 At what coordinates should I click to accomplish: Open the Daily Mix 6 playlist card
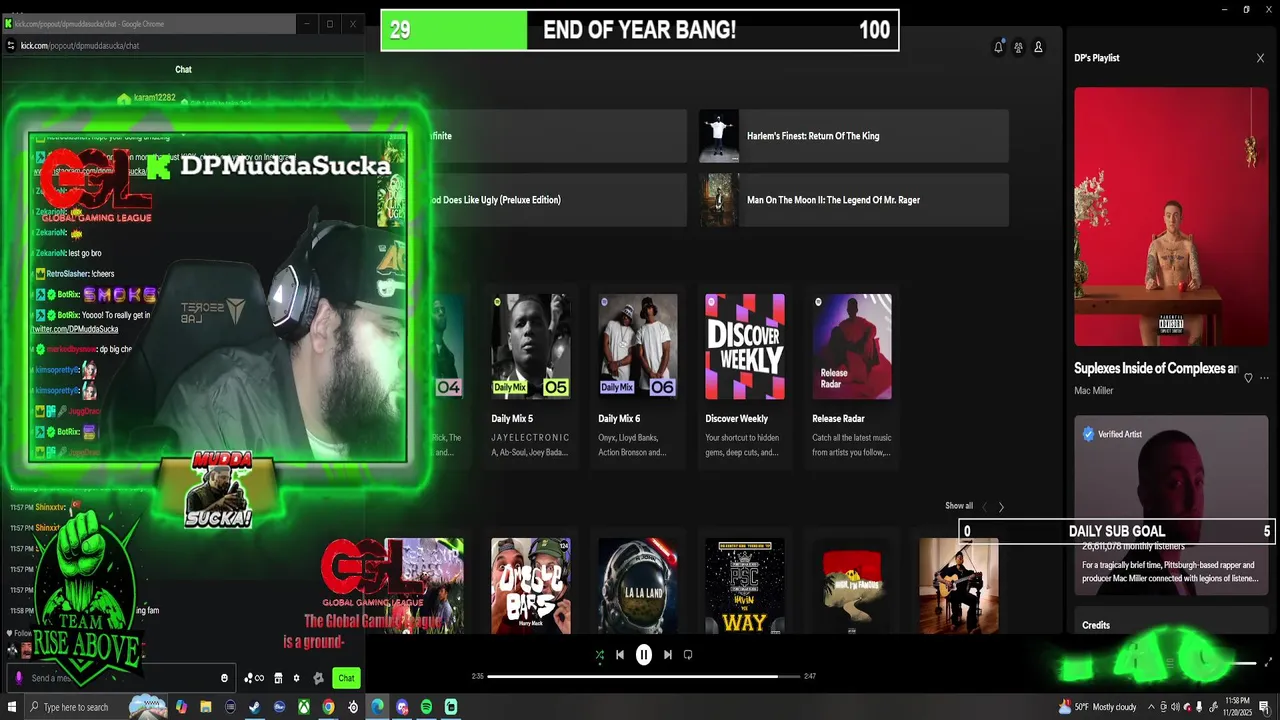pos(638,378)
